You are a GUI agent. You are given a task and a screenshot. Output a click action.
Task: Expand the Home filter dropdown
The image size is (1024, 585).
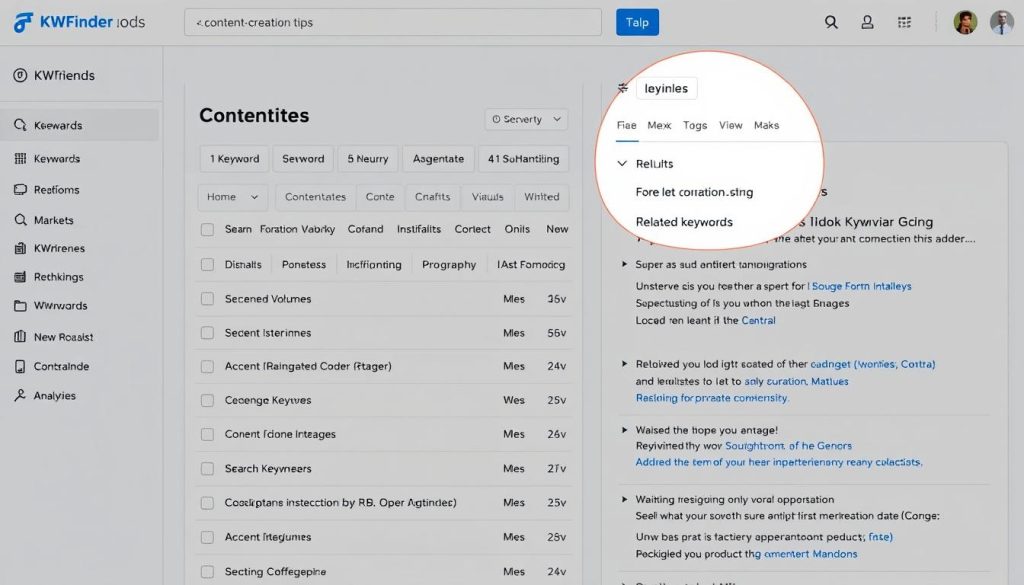(x=231, y=197)
